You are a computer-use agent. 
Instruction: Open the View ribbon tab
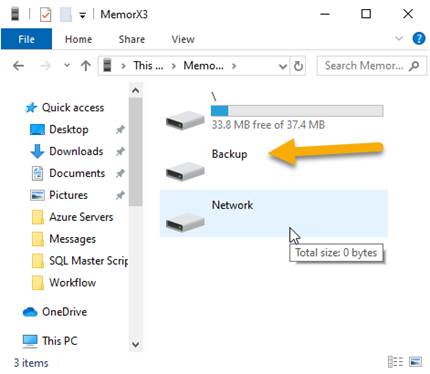click(x=183, y=39)
